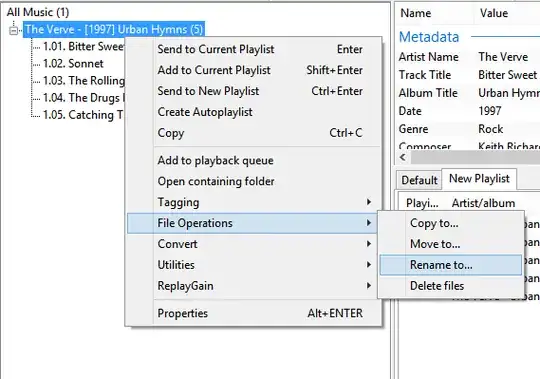
Task: Collapse The Verve Urban Hymns tree node
Action: (13, 31)
